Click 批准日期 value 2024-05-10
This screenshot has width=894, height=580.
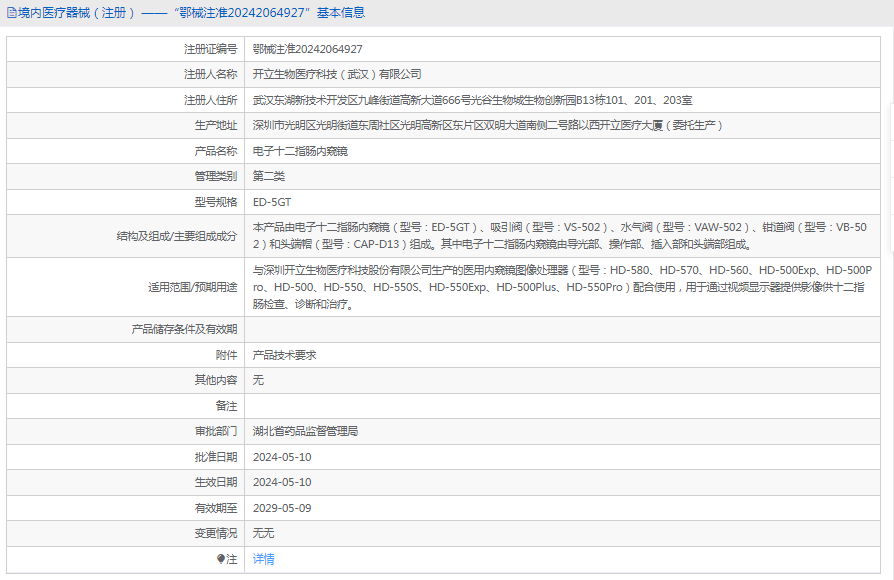282,457
